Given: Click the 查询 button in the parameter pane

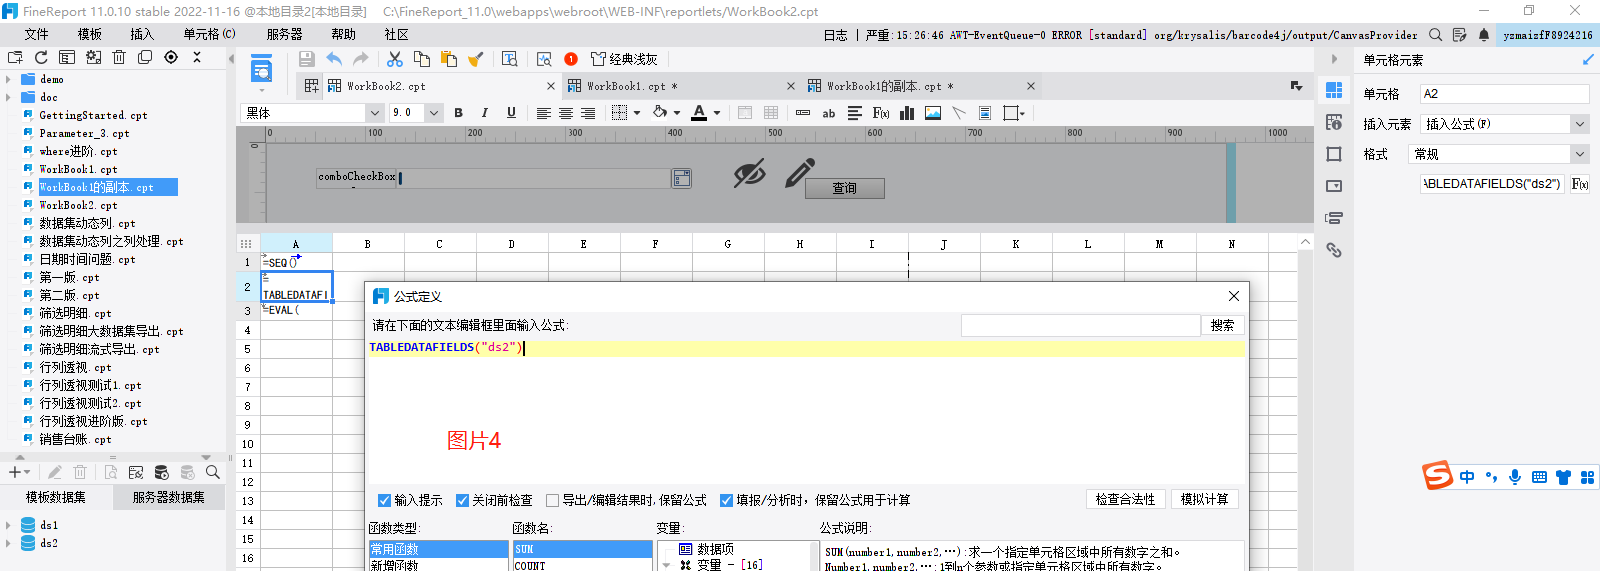Looking at the screenshot, I should 845,188.
